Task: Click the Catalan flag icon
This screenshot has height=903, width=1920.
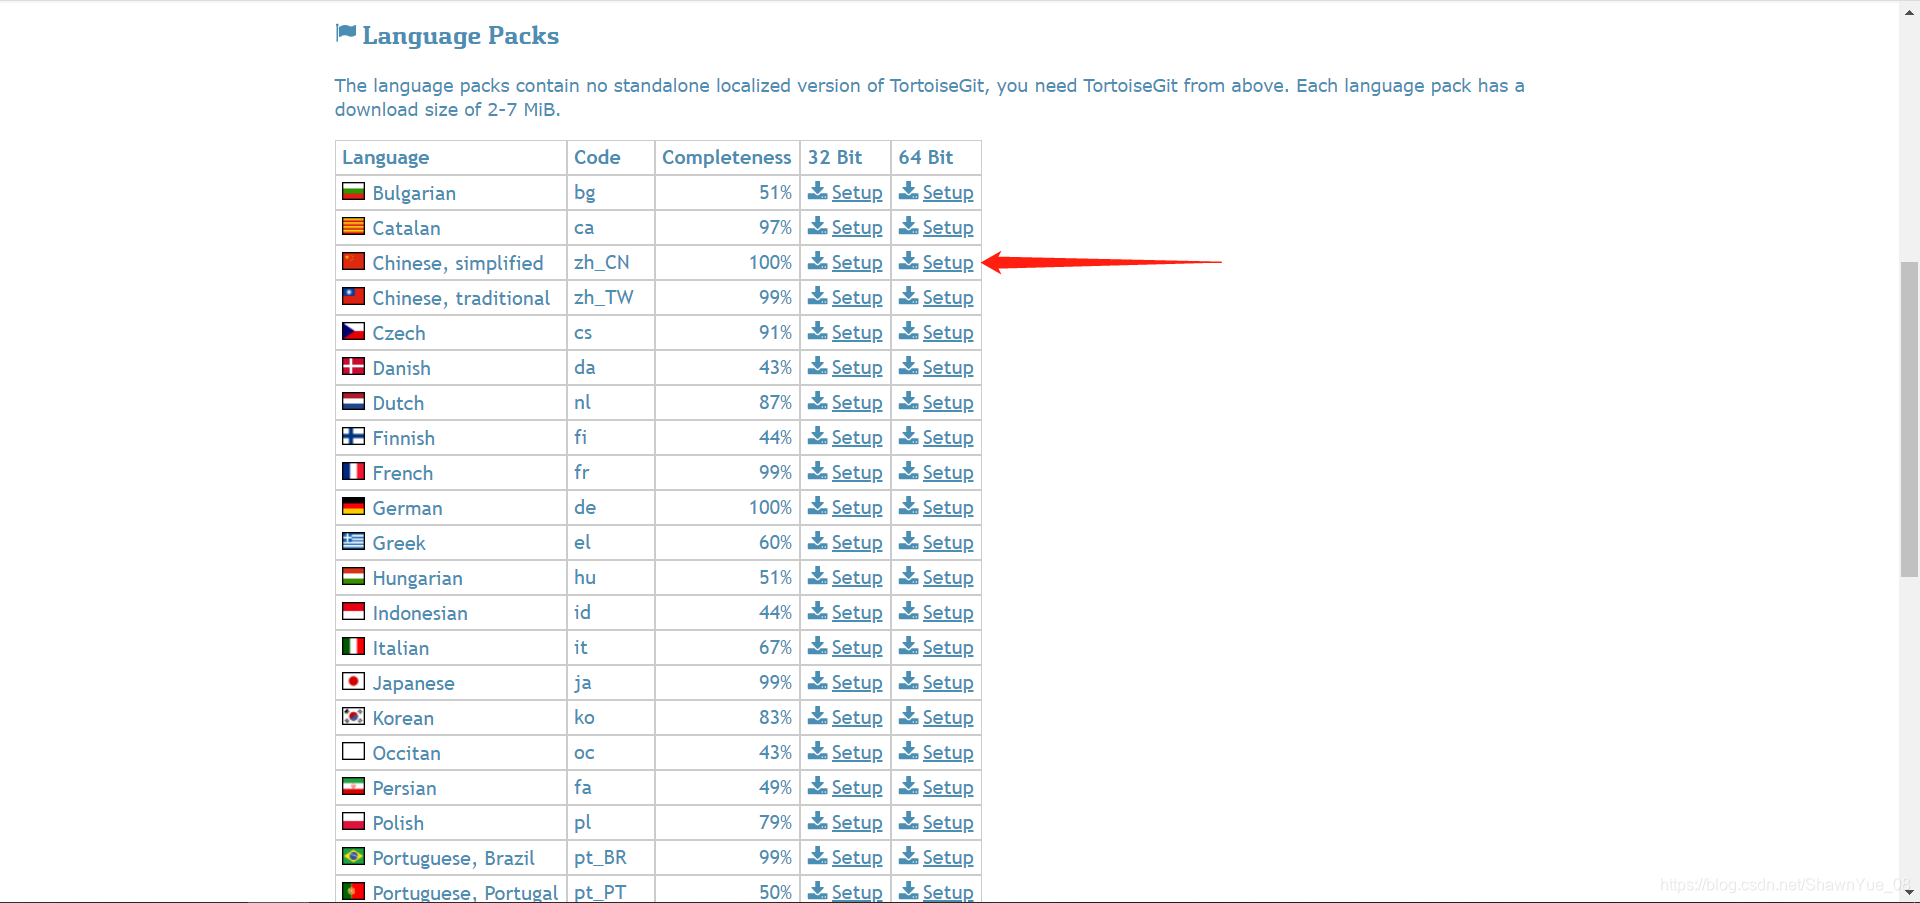Action: point(353,226)
